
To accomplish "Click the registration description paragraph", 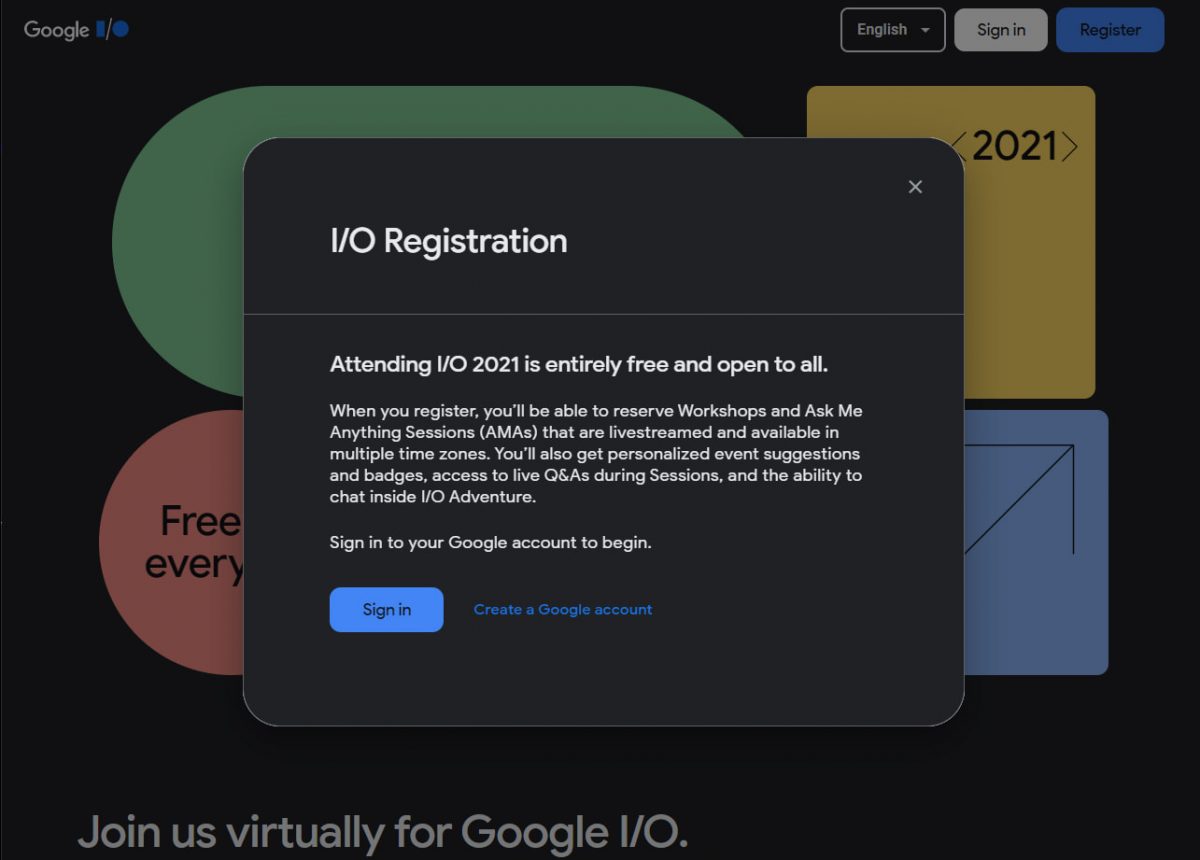I will [x=595, y=453].
